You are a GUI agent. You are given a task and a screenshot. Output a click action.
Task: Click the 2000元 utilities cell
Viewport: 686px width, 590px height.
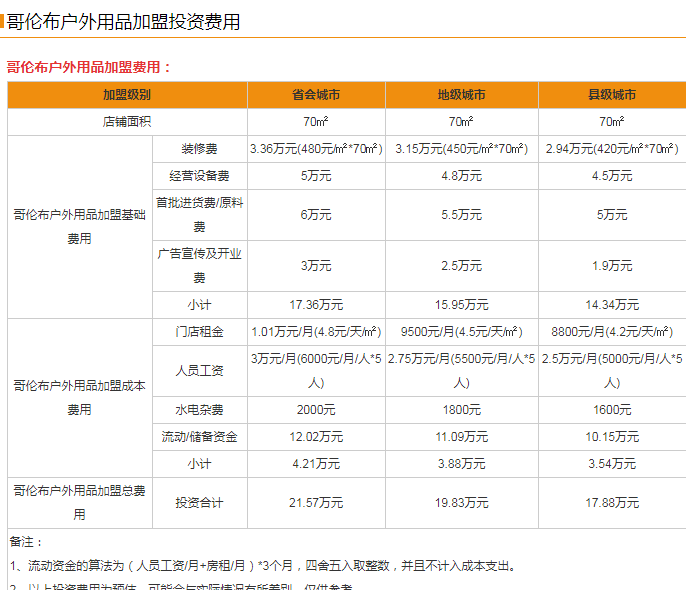316,410
